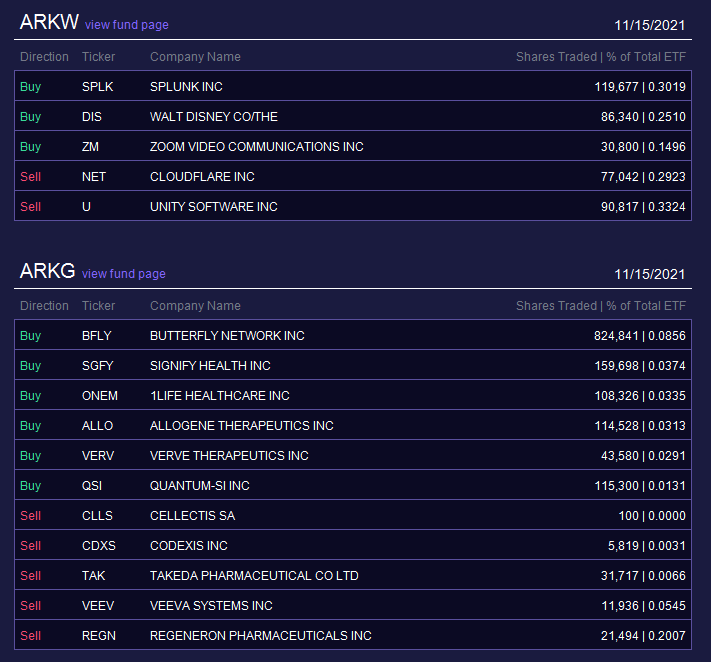Click 1LIFE HEALTHCARE INC company name

(220, 395)
